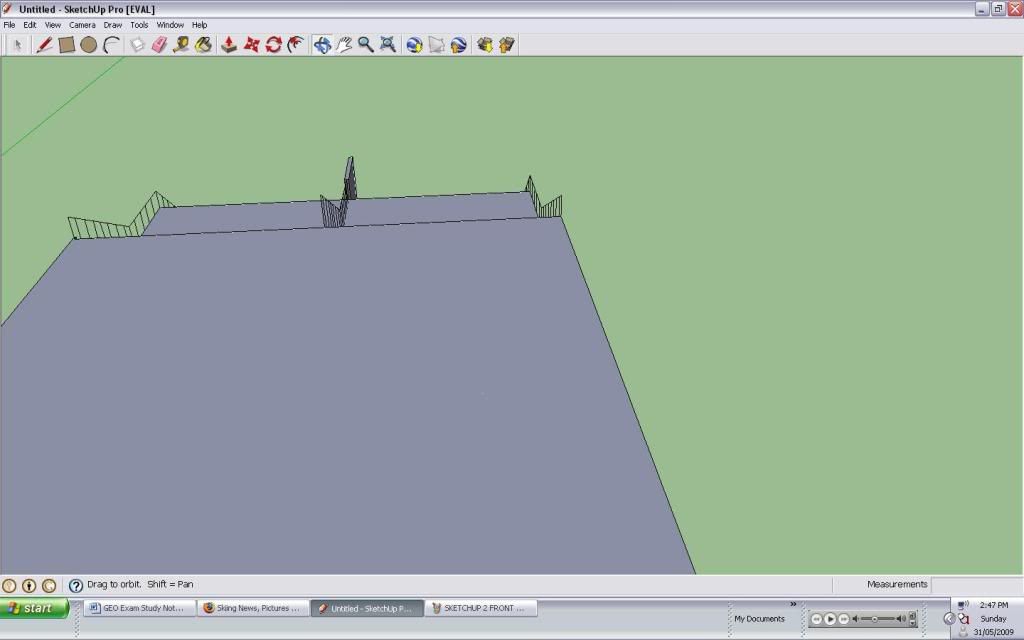
Task: Enable the Rotate tool
Action: pos(274,44)
